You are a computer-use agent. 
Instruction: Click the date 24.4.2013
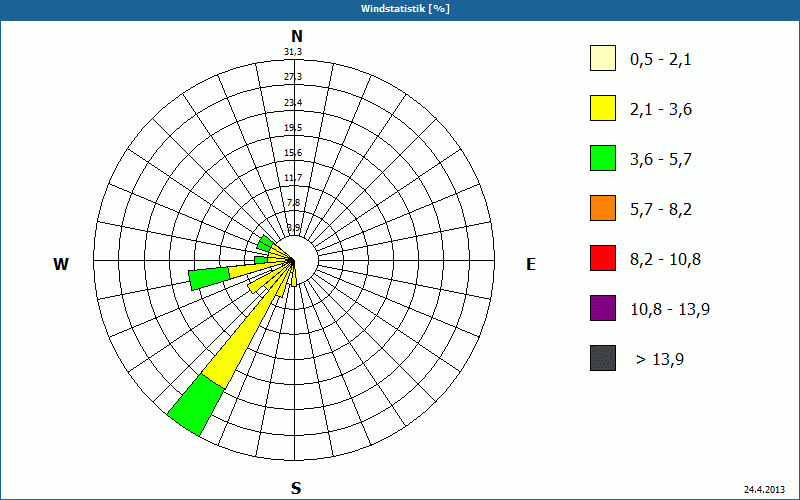pyautogui.click(x=764, y=490)
